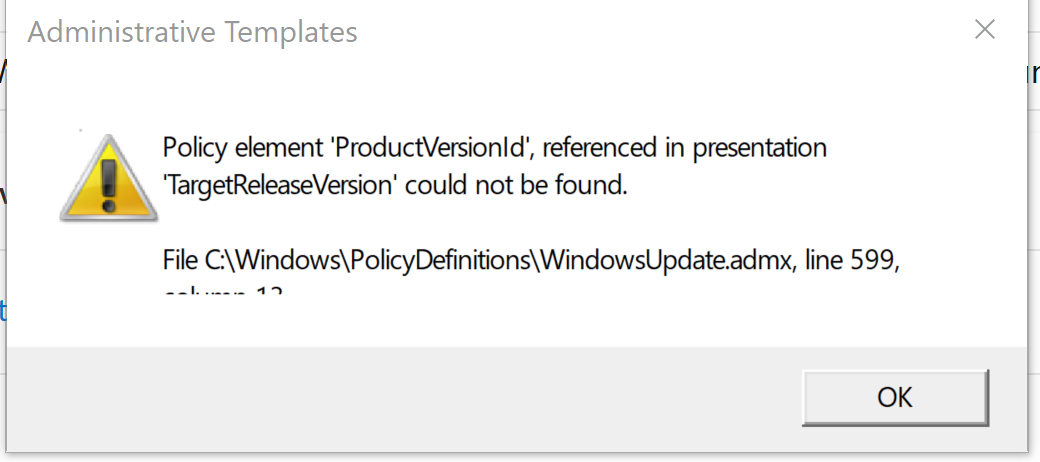The height and width of the screenshot is (462, 1040).
Task: Click the blue link fragment at left edge
Action: click(3, 310)
